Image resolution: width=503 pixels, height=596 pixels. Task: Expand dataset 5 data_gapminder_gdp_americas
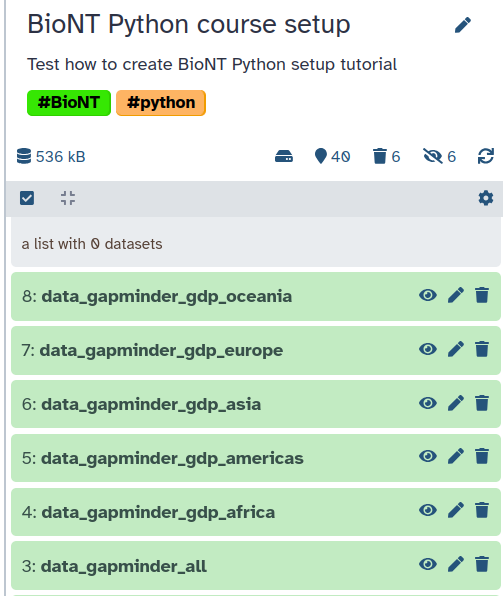click(x=163, y=458)
